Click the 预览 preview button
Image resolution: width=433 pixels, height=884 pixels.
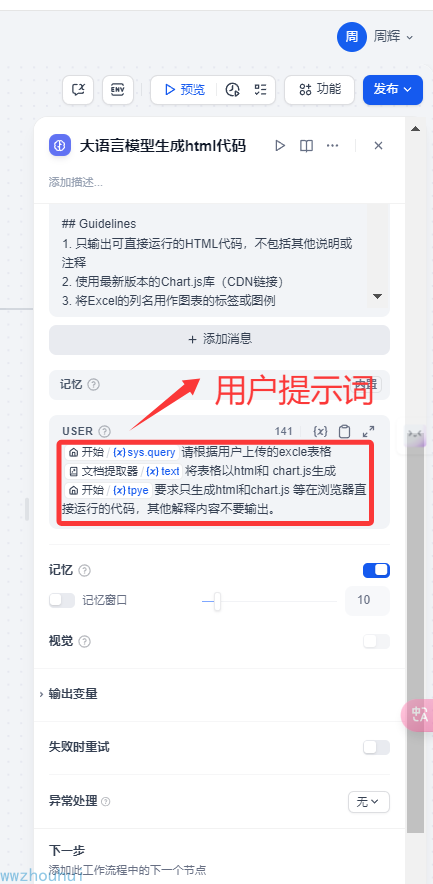(184, 90)
